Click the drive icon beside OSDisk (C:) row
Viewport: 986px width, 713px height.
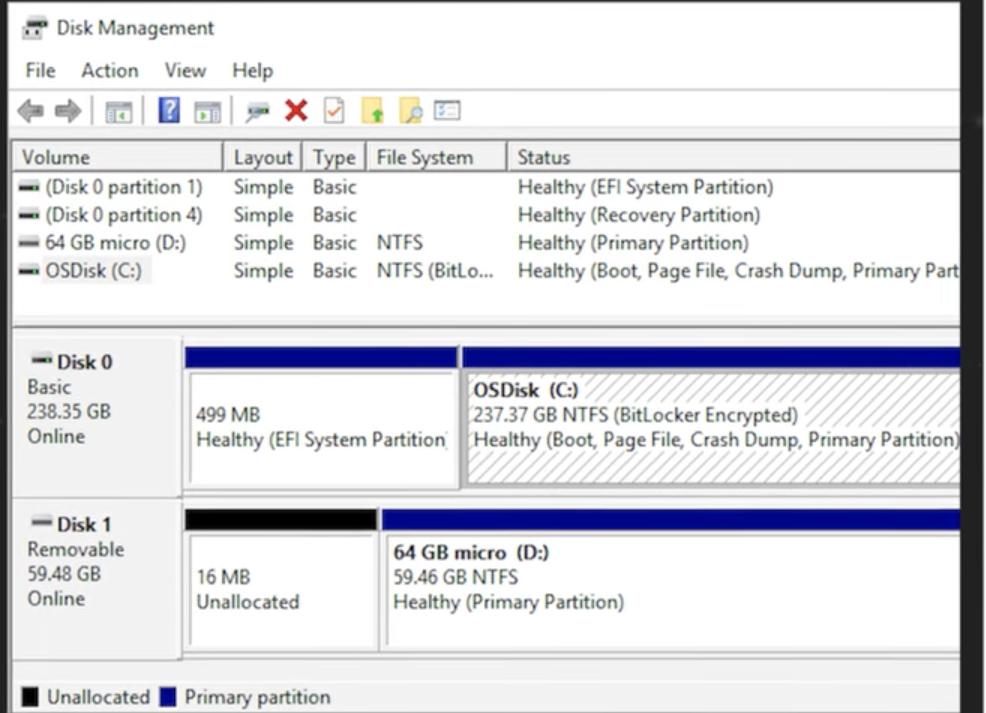(29, 271)
